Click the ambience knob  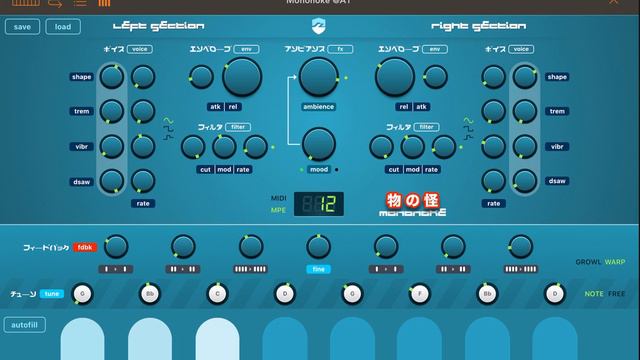point(318,77)
